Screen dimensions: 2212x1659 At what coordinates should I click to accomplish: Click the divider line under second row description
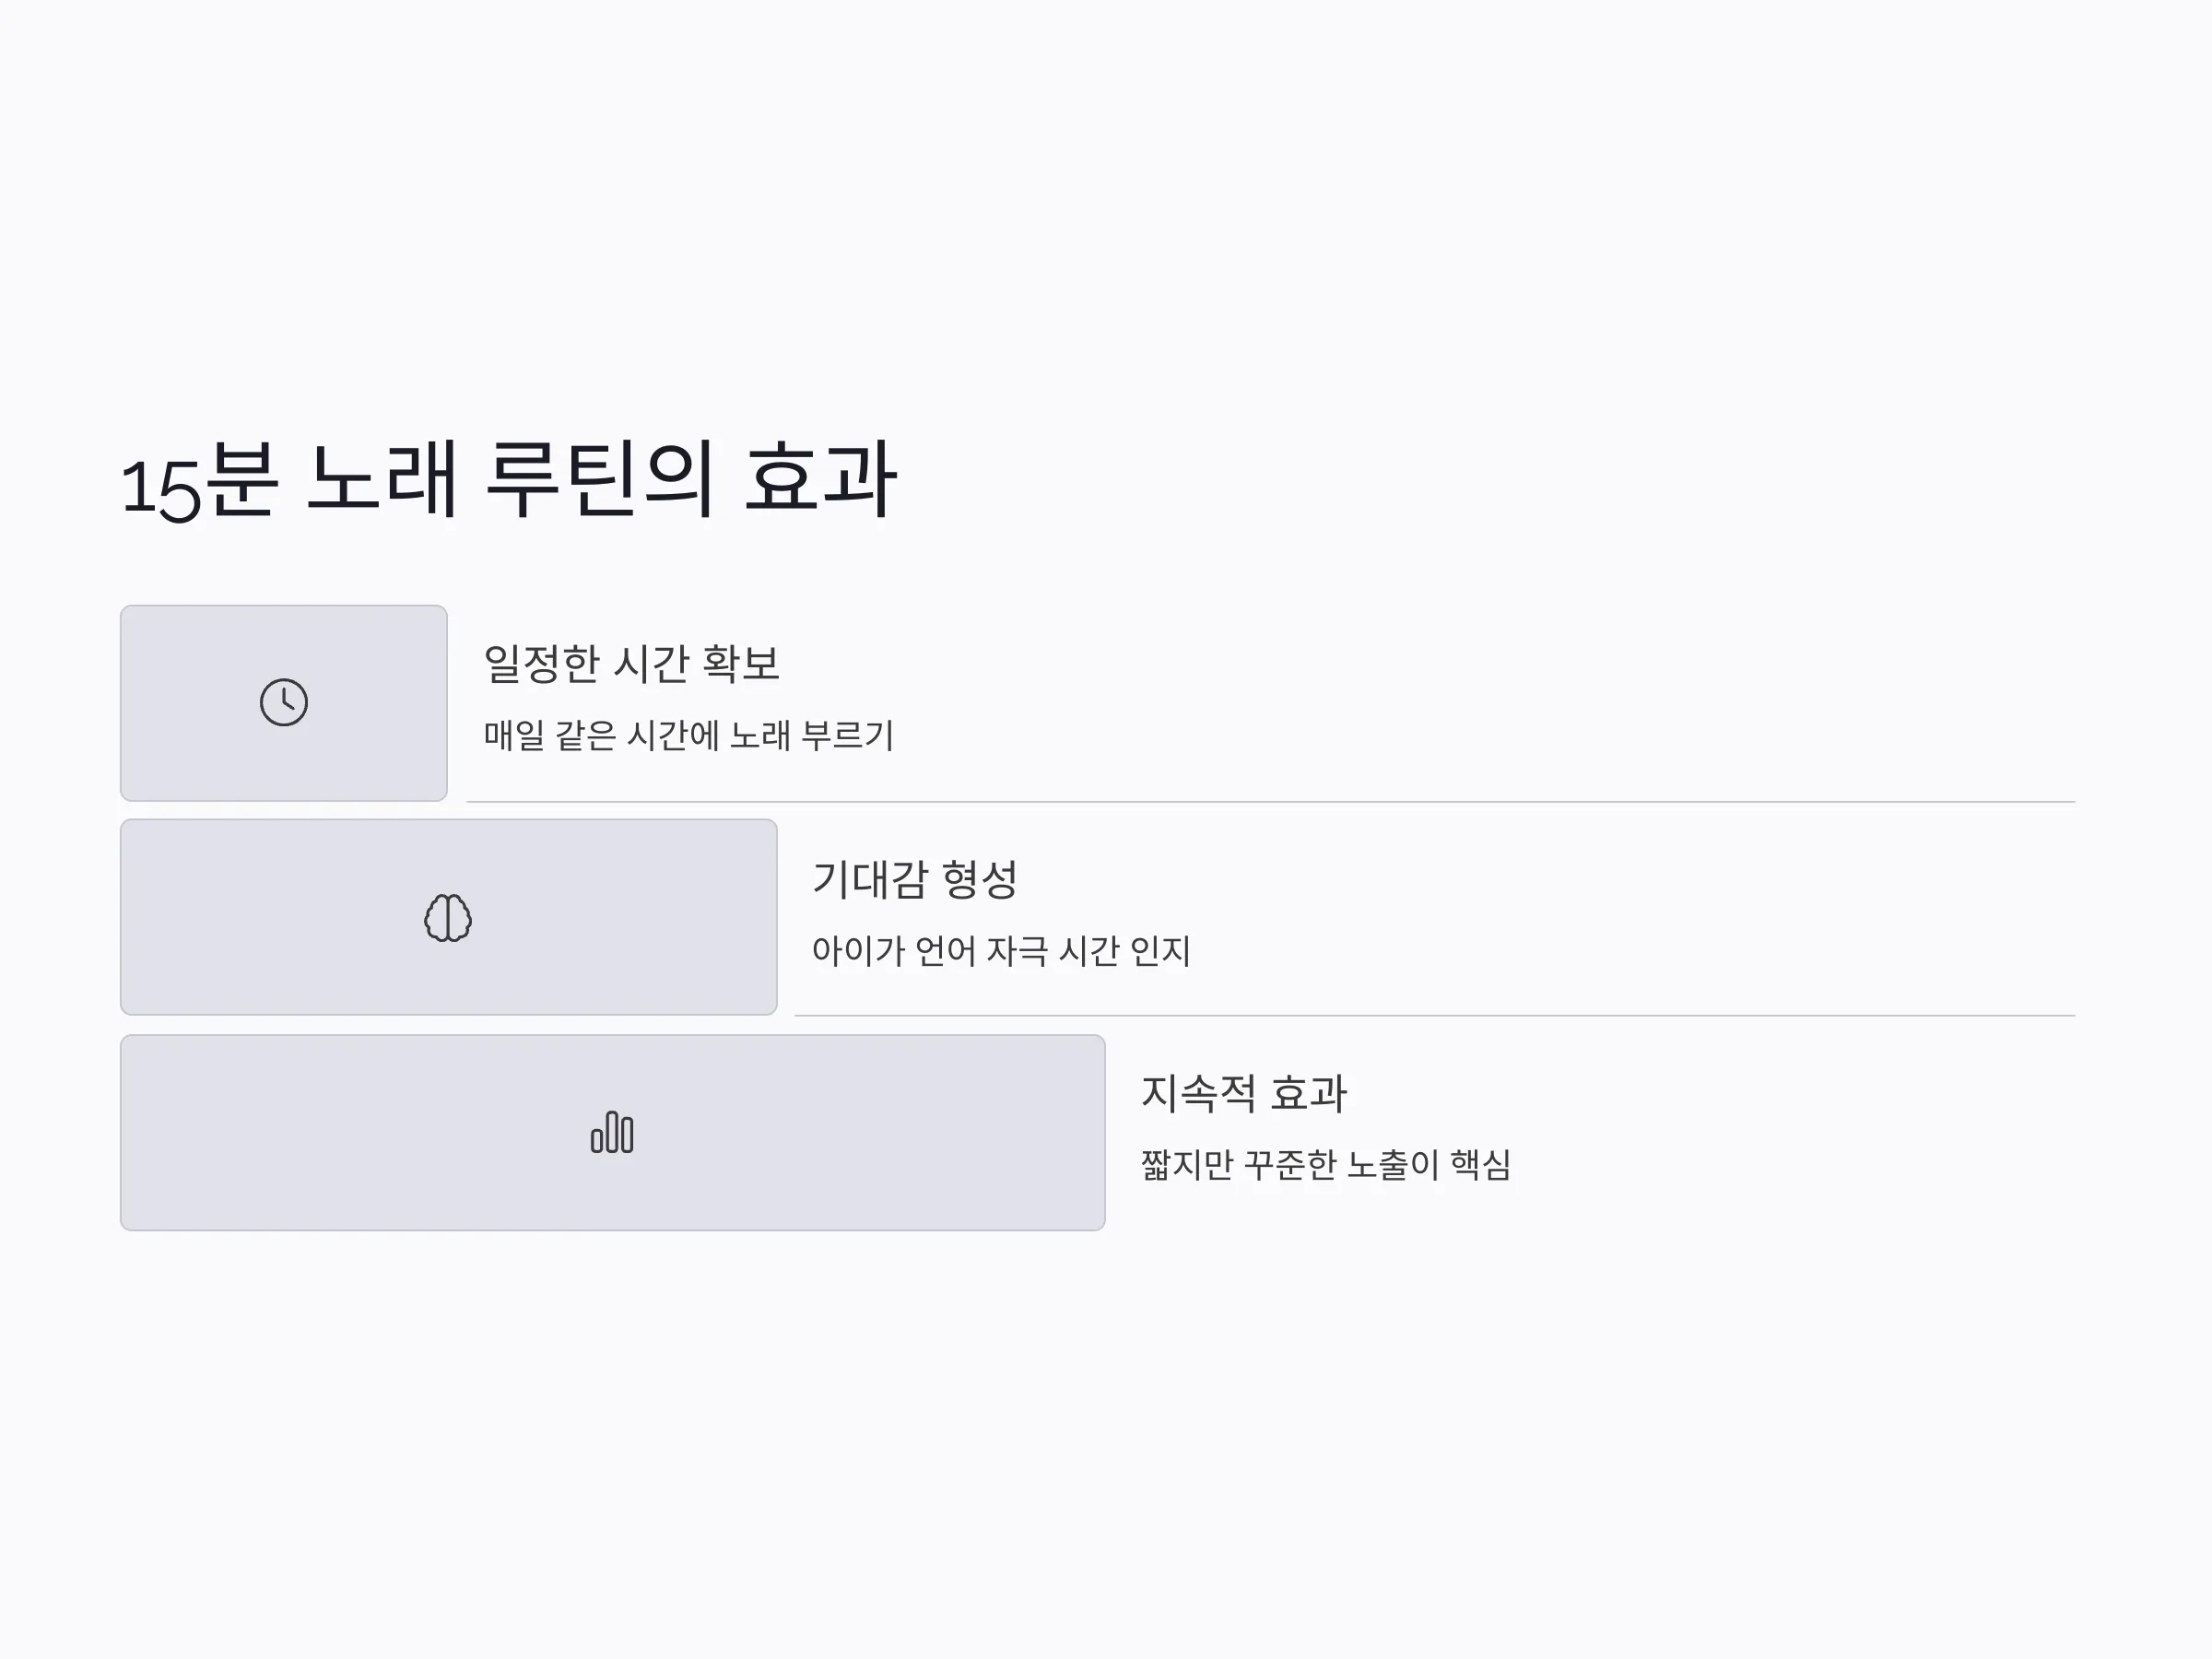click(x=1434, y=1016)
